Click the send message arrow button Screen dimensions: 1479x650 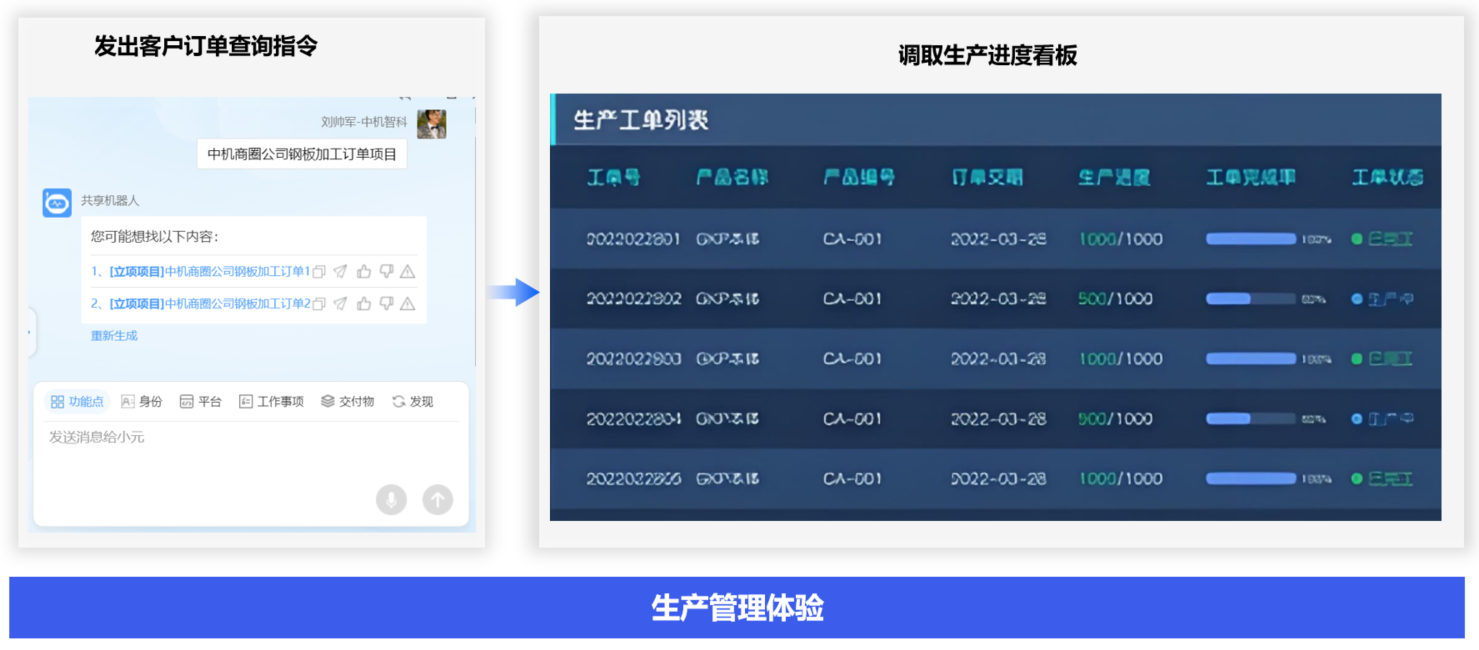coord(437,499)
